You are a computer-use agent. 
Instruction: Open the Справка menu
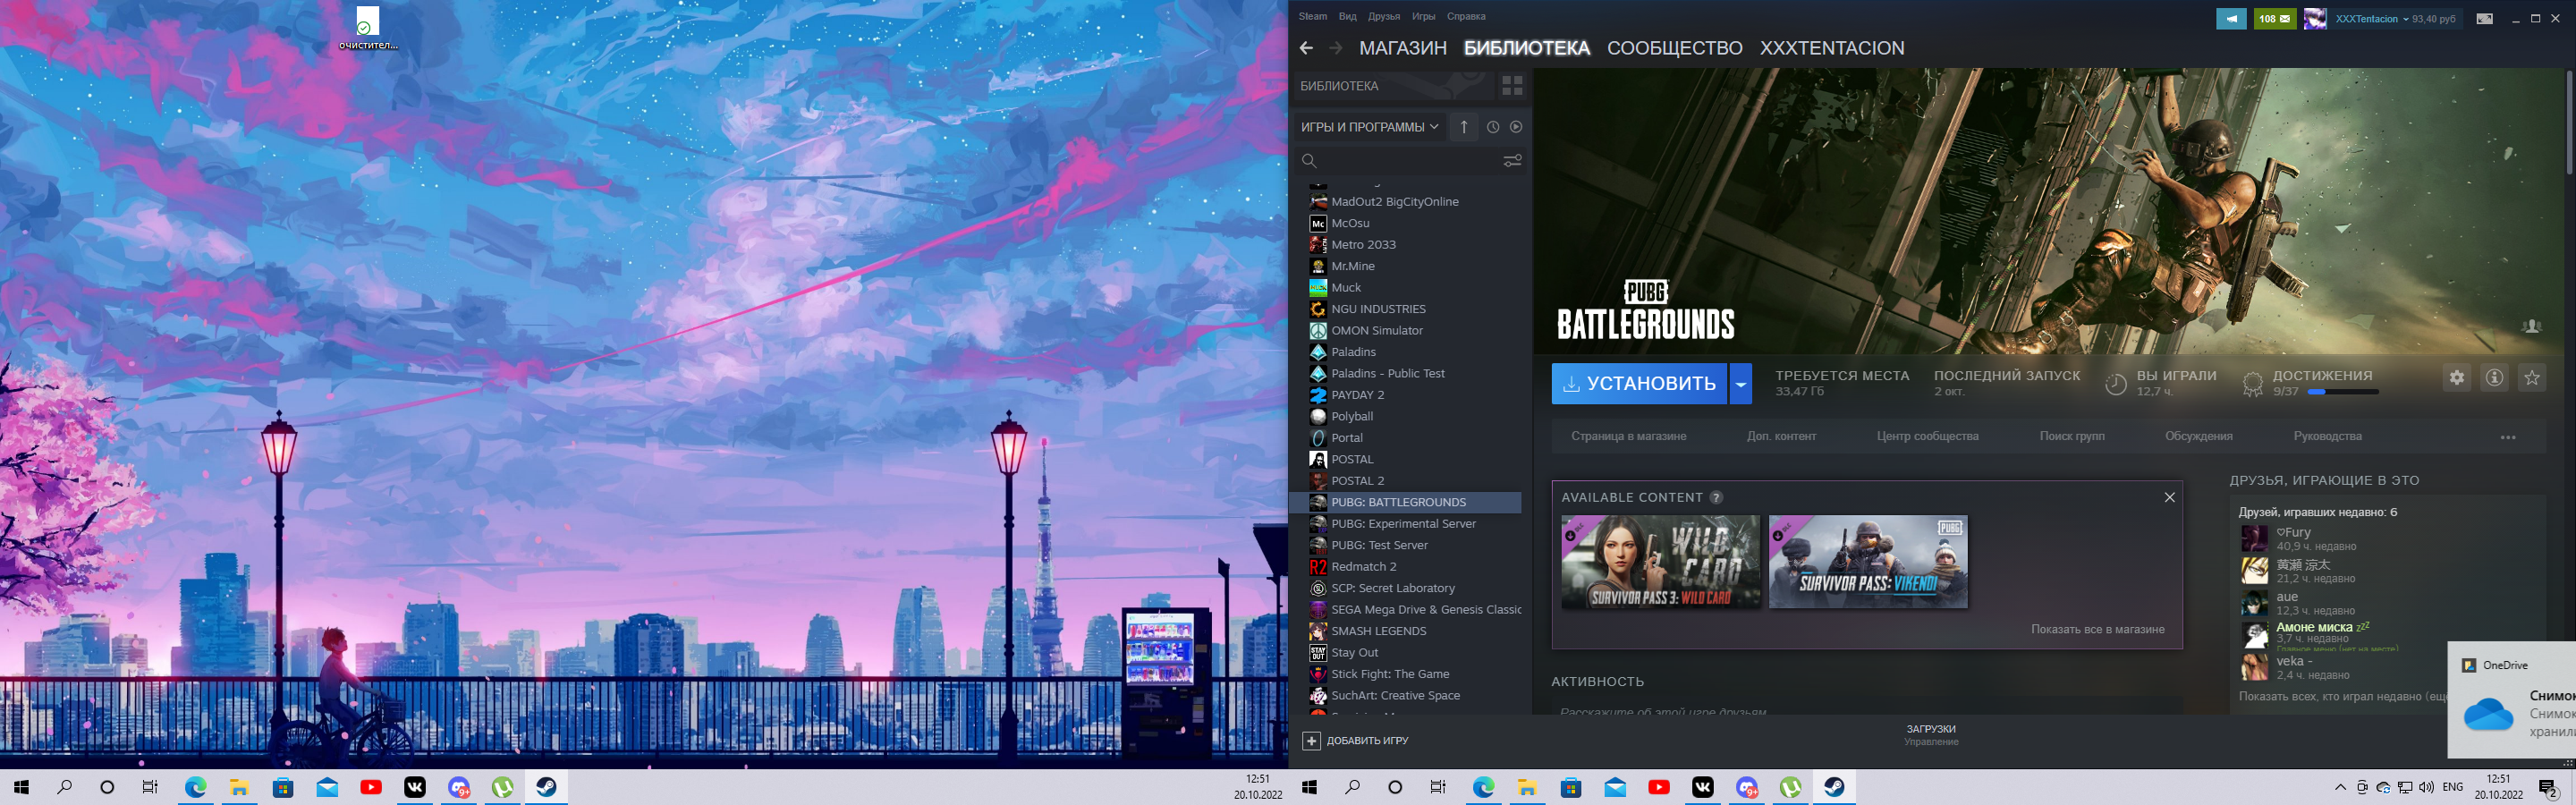(x=1466, y=16)
